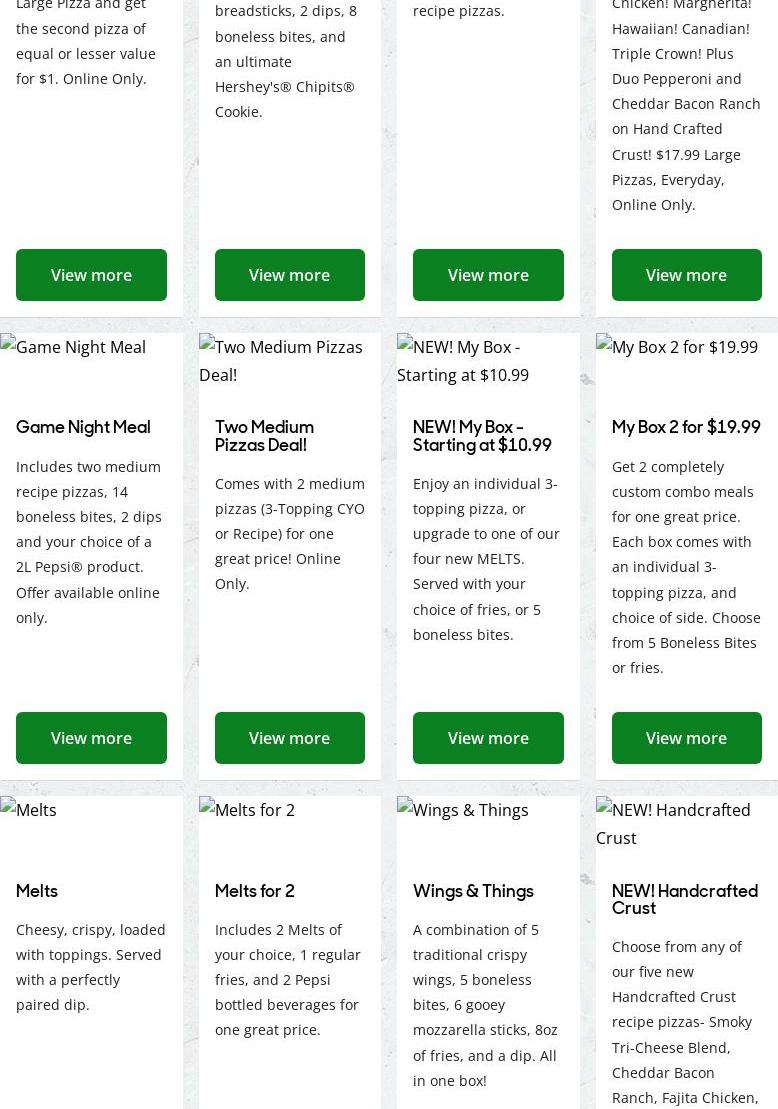Click the bold Melts for 2 heading

[255, 891]
